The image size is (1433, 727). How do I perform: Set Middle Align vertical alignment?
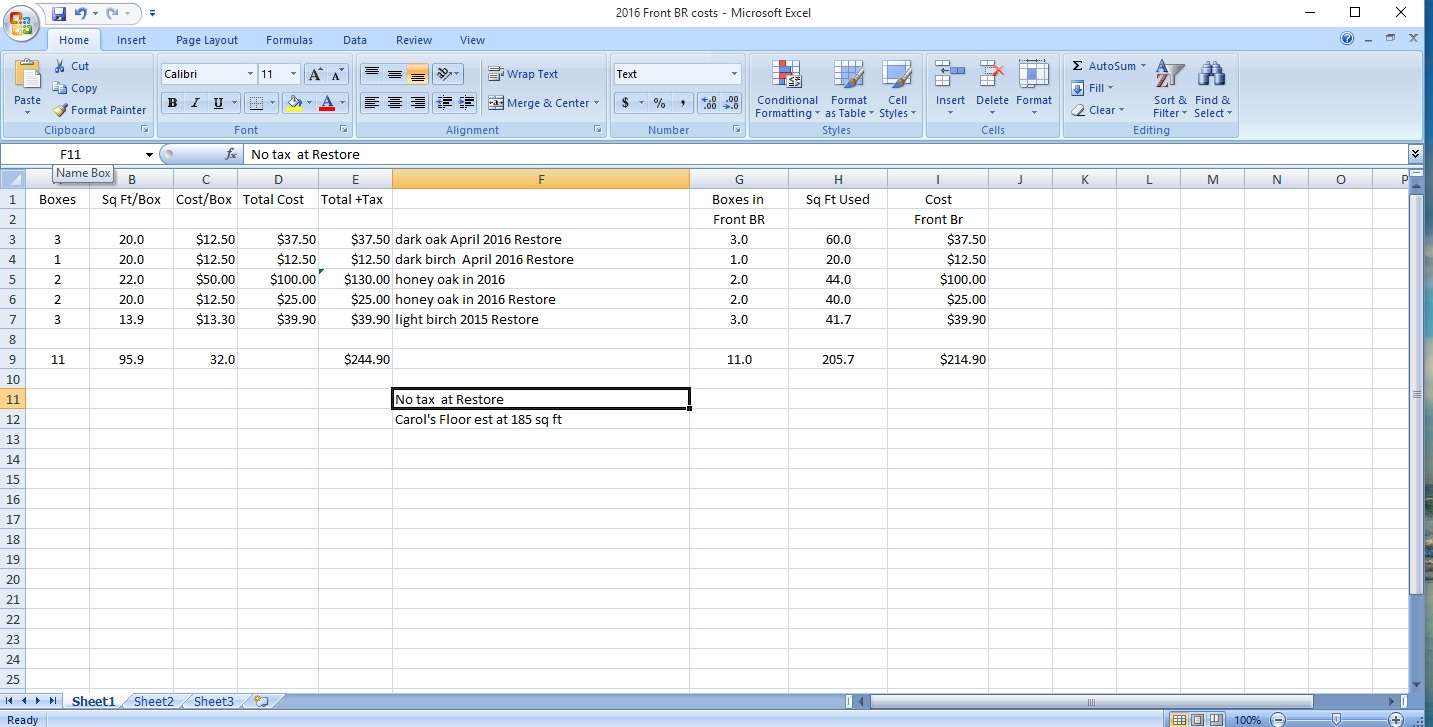pyautogui.click(x=394, y=74)
